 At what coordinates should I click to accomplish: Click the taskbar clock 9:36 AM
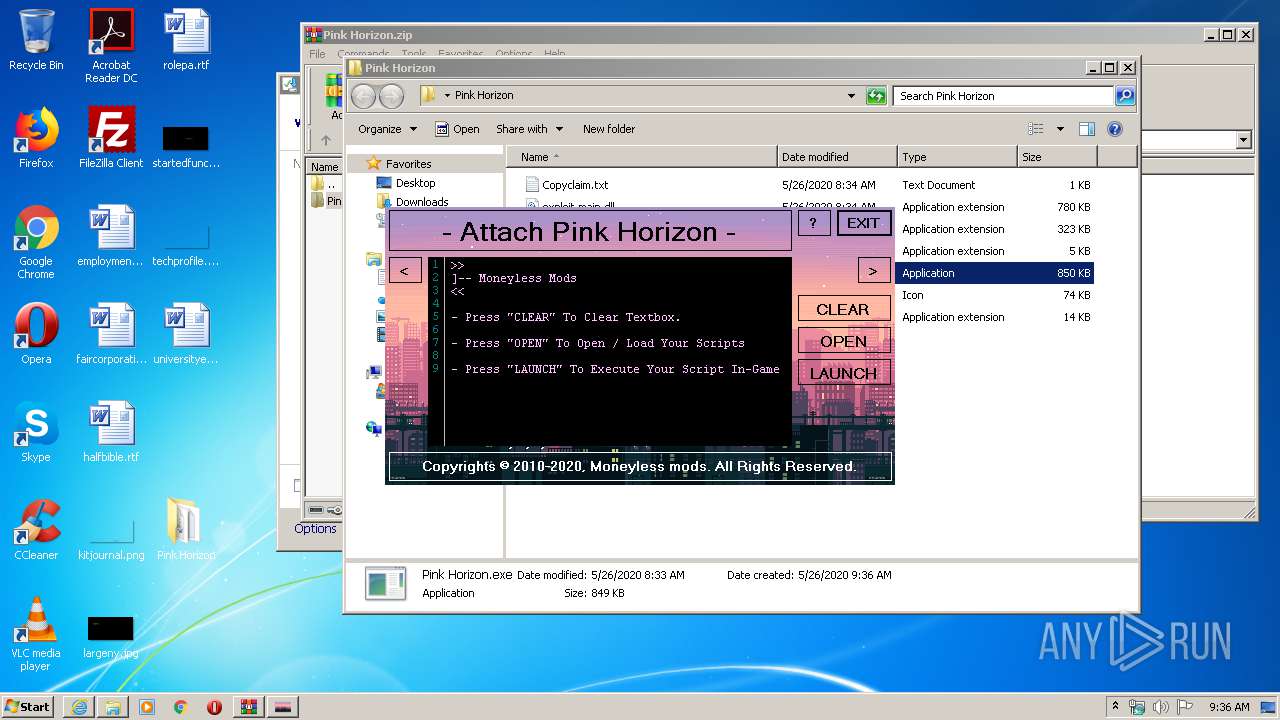(1229, 707)
